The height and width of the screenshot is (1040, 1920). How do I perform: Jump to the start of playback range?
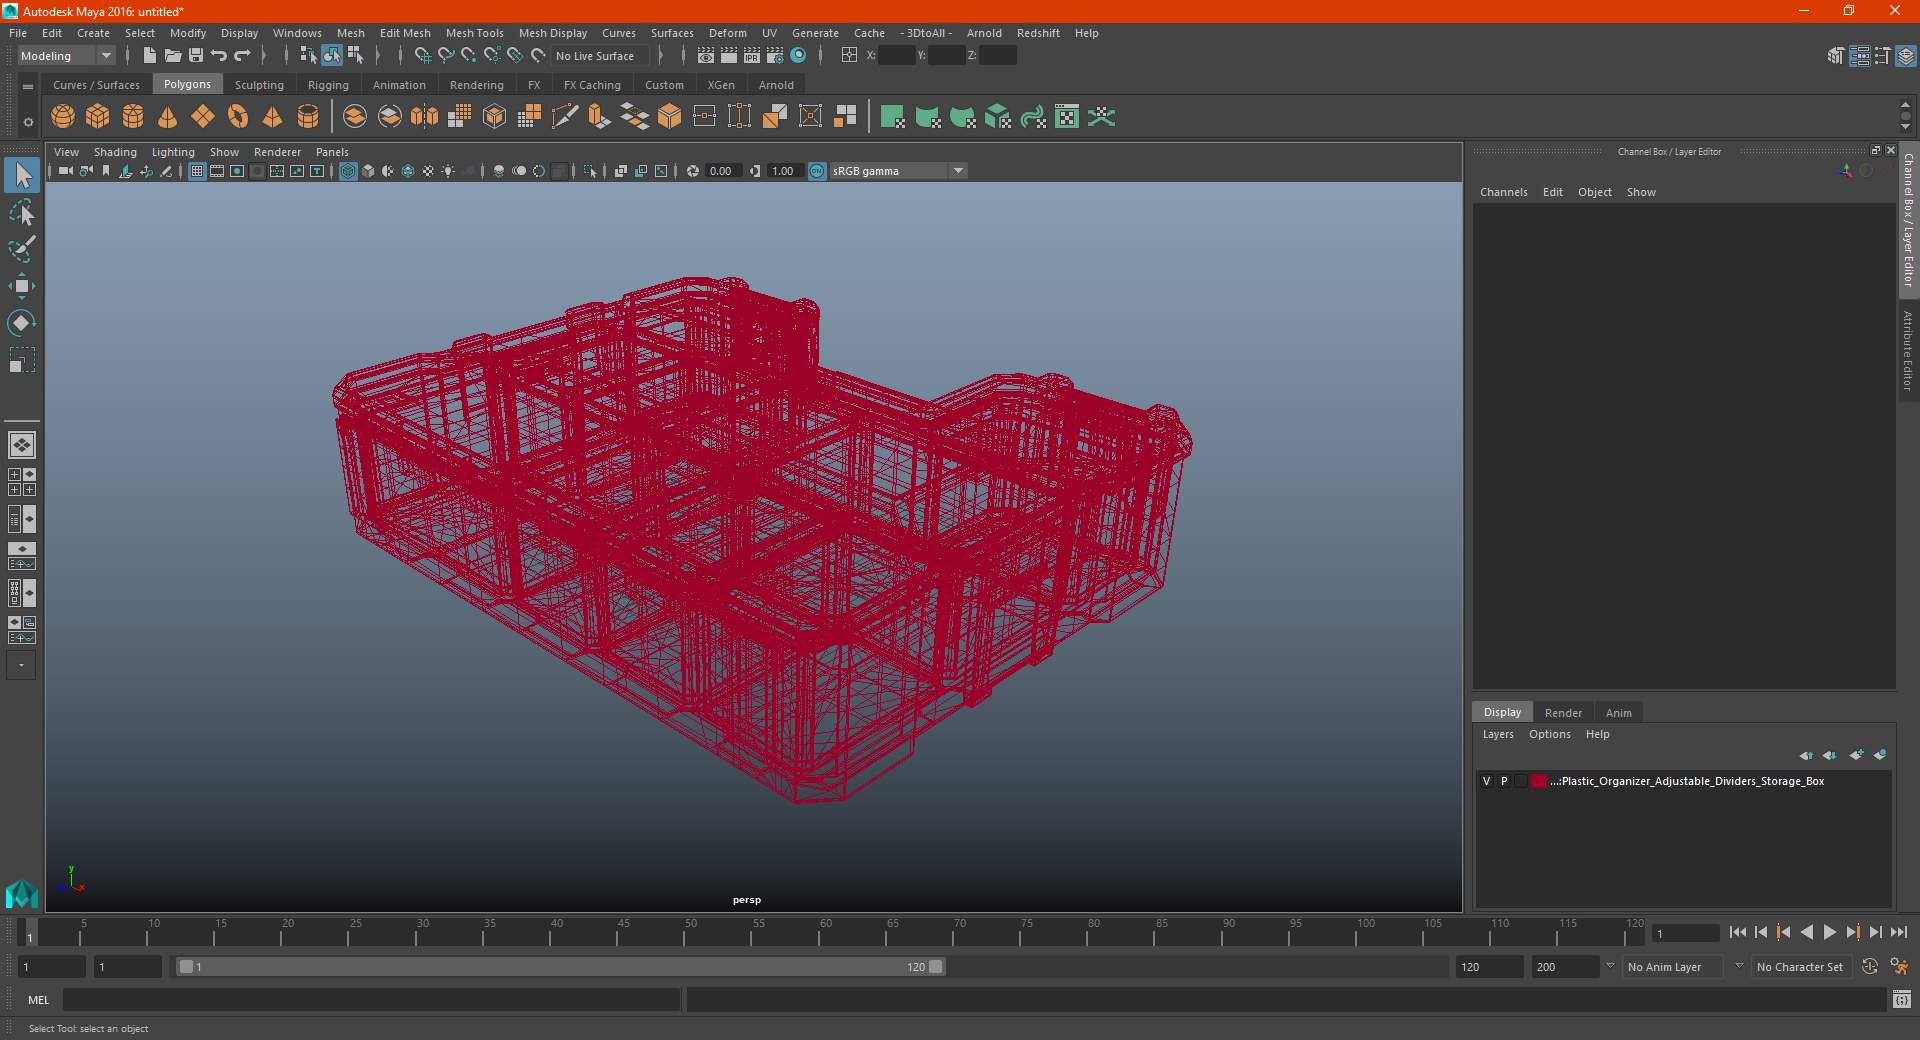tap(1738, 932)
